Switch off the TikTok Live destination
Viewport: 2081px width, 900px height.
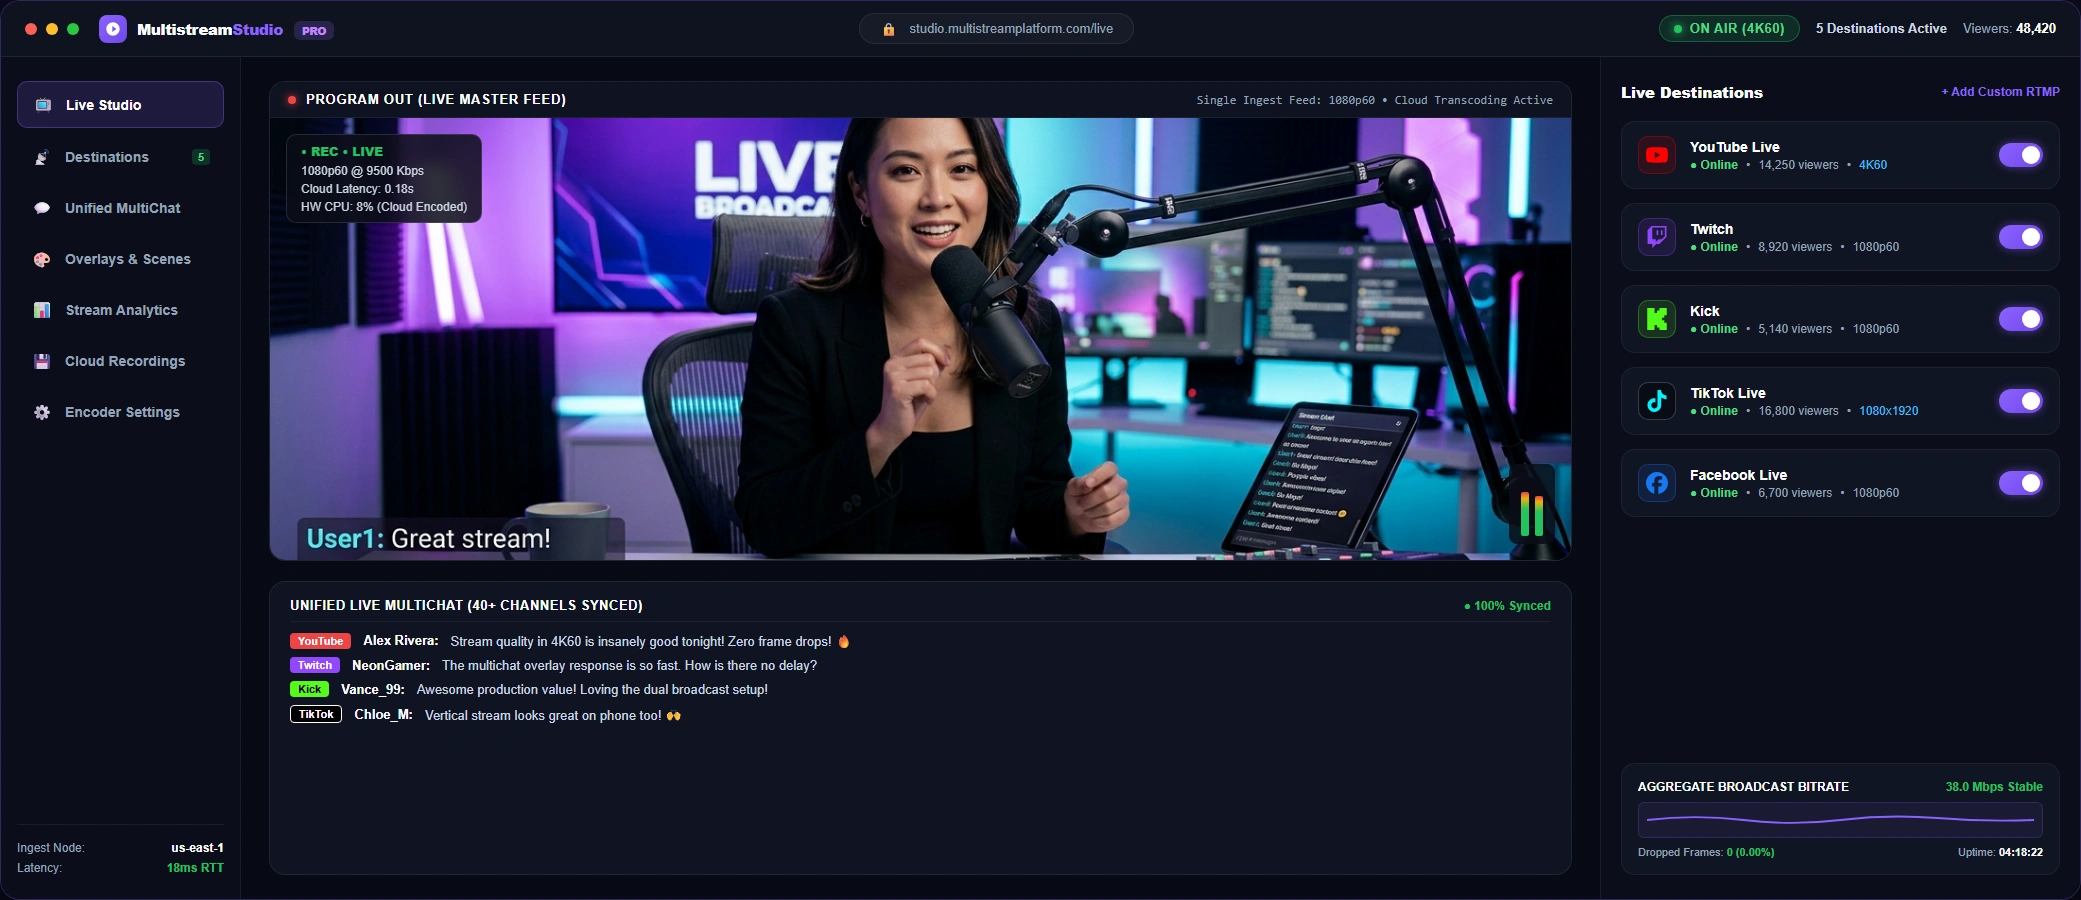[2020, 401]
